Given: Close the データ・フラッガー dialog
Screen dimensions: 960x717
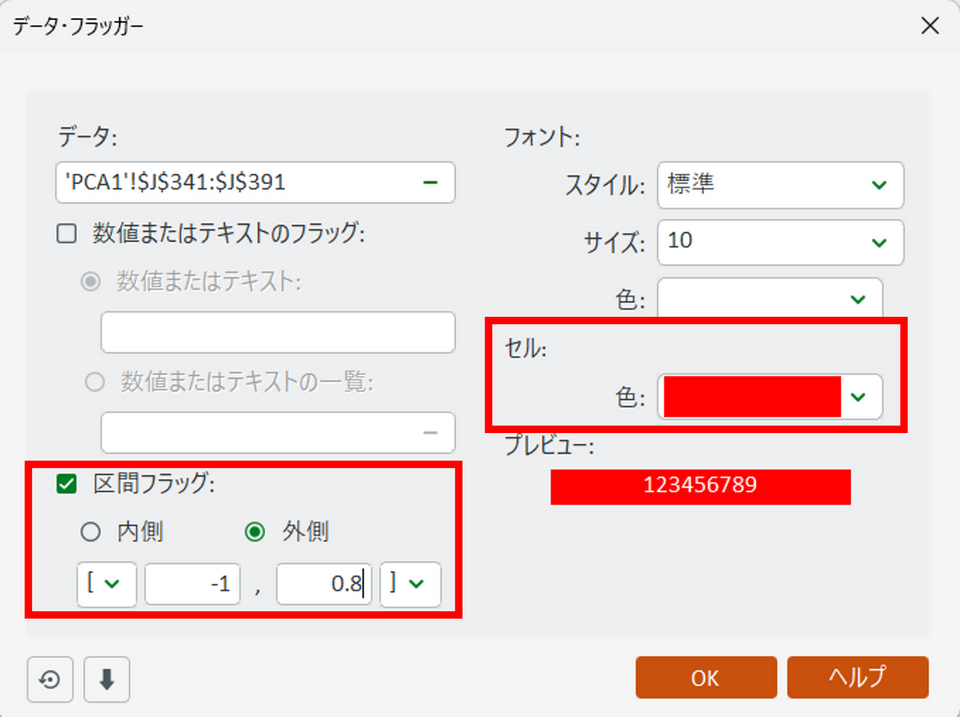Looking at the screenshot, I should [929, 26].
